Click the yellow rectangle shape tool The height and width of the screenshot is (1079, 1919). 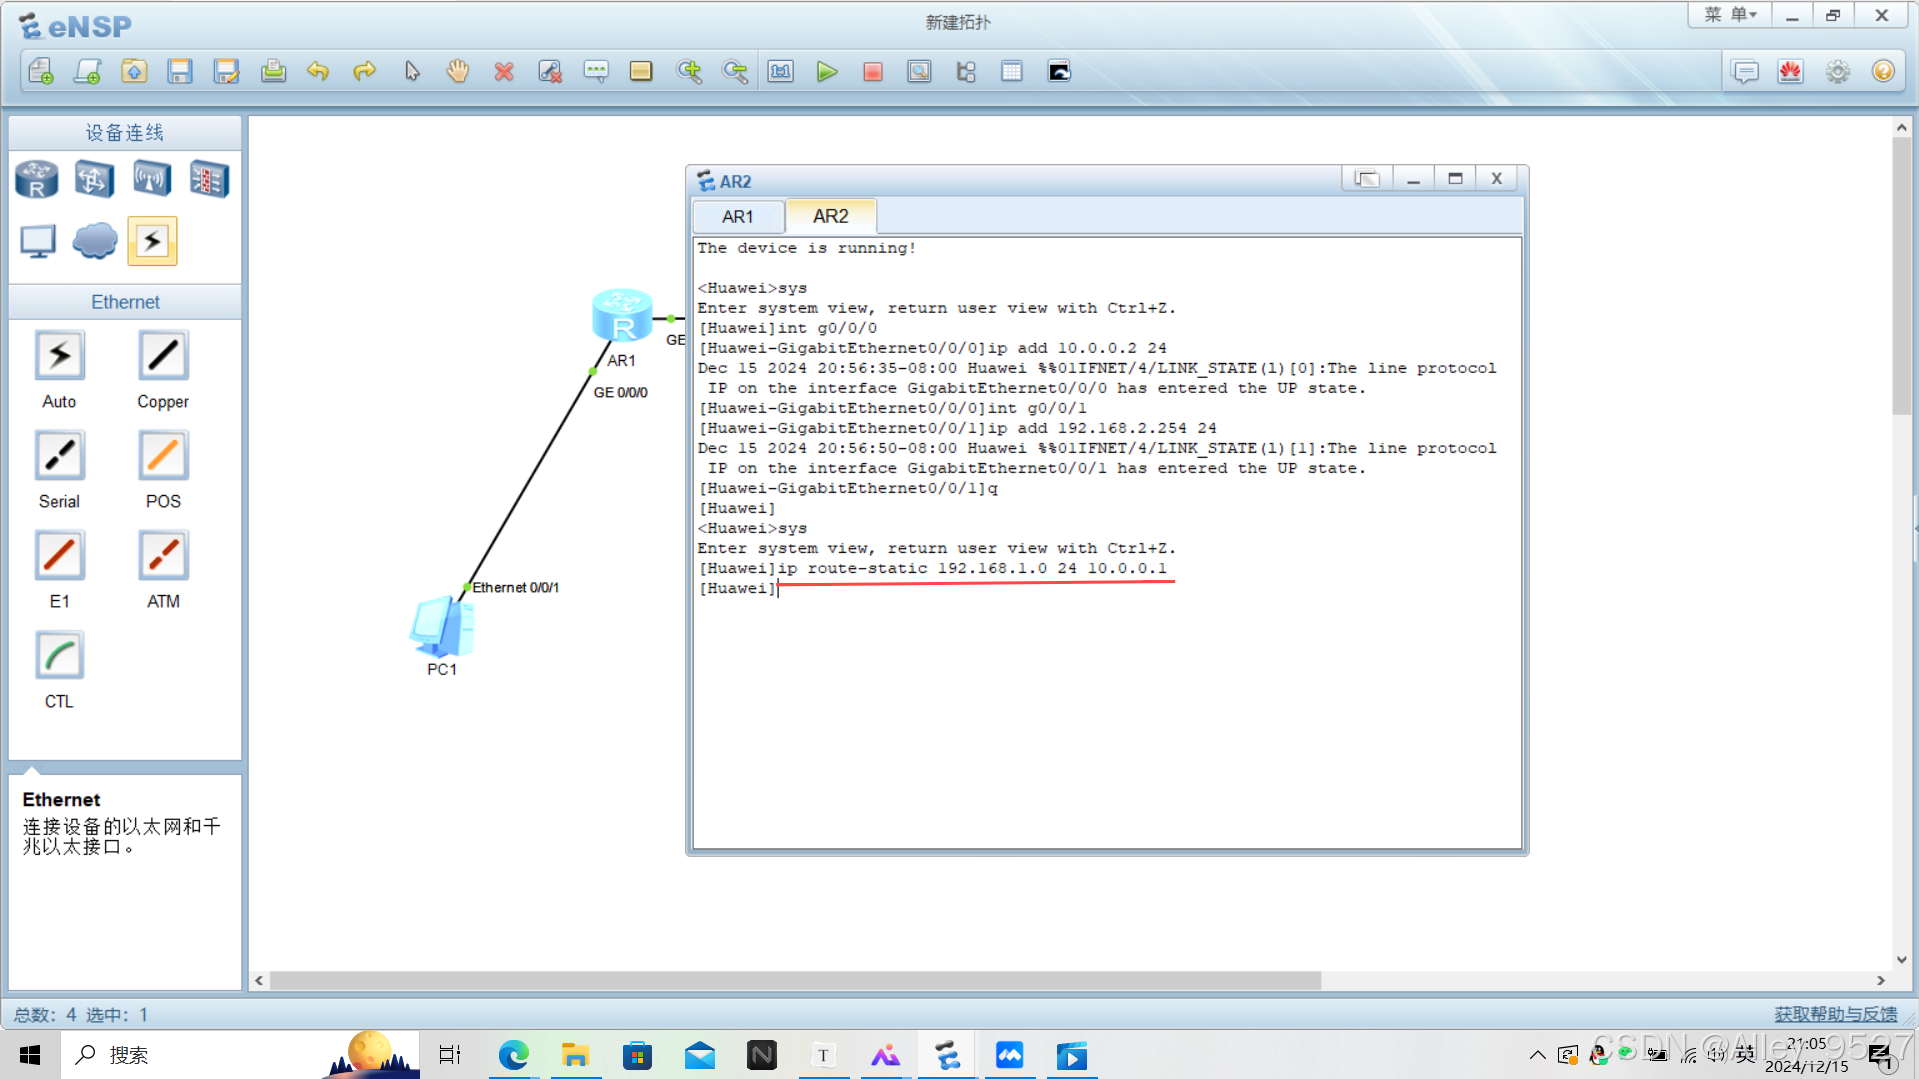pos(641,71)
